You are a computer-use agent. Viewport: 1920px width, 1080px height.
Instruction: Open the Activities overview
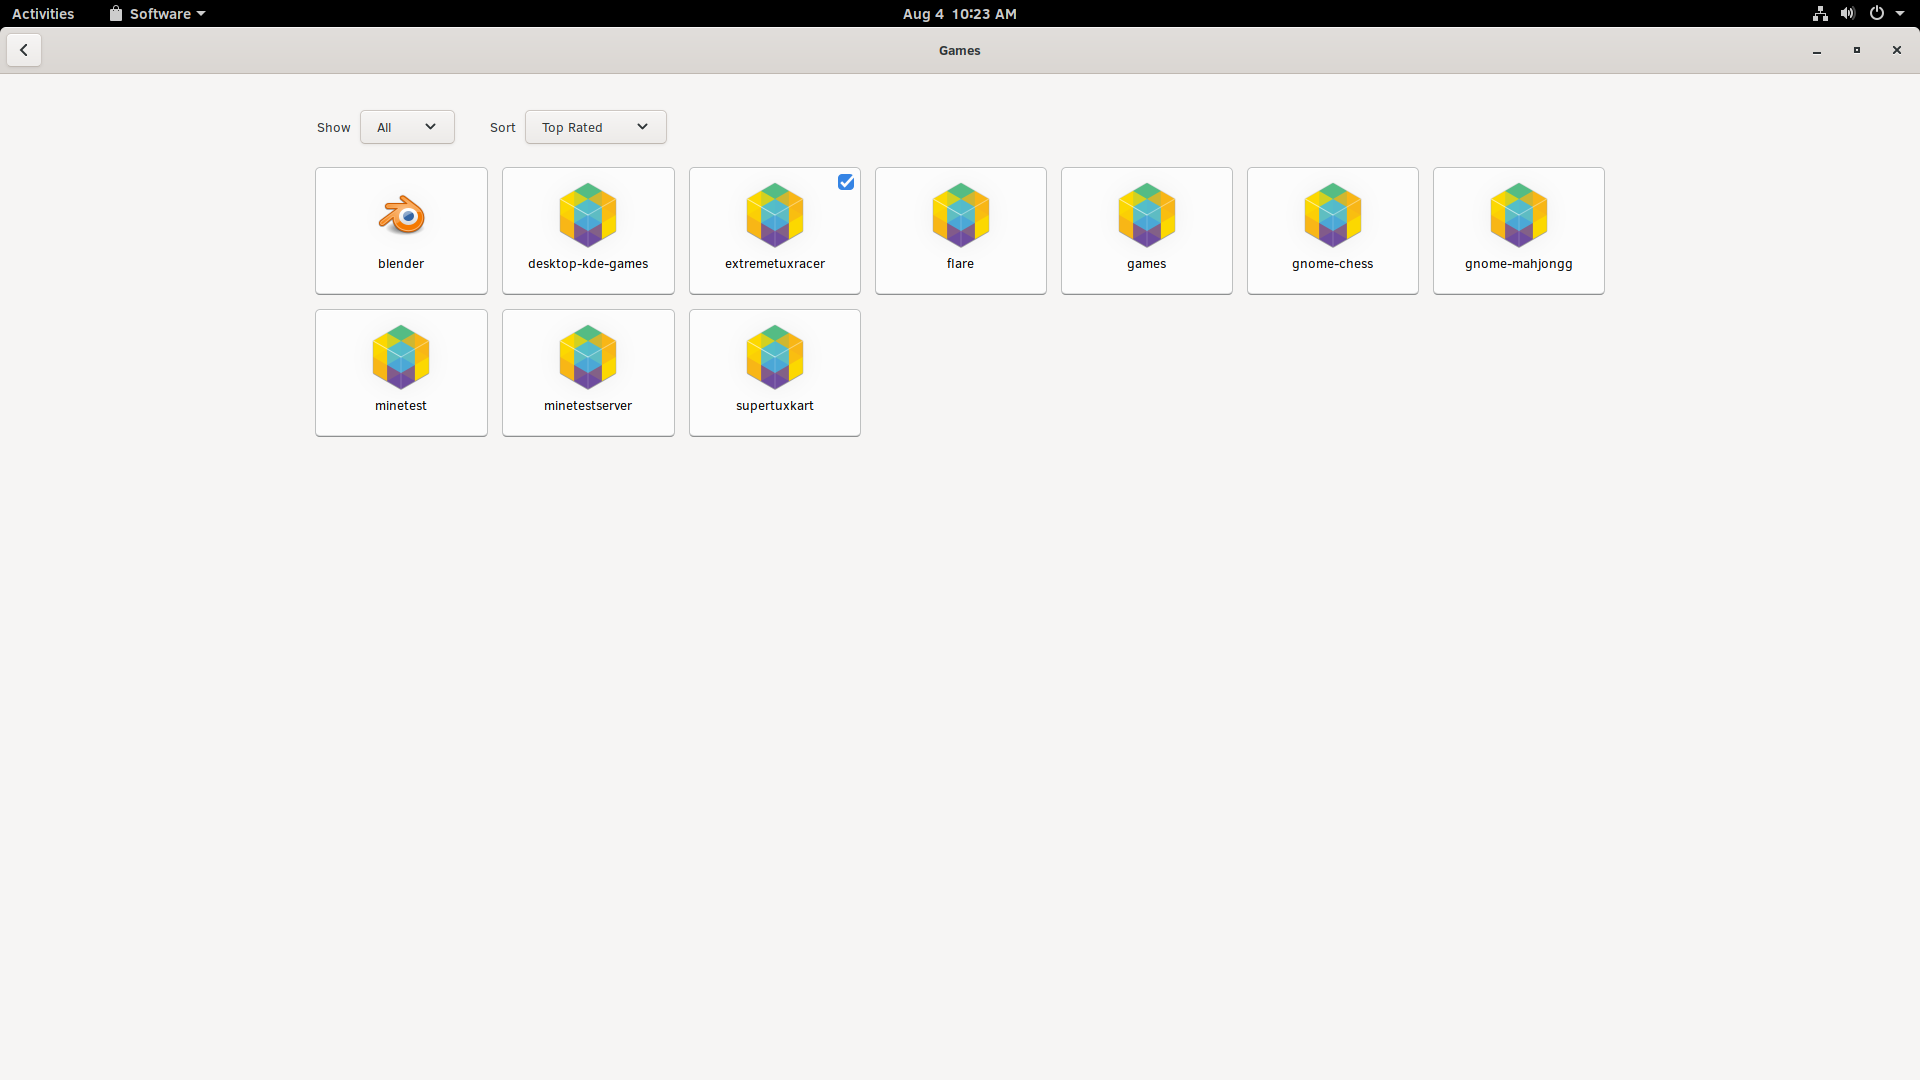tap(43, 14)
